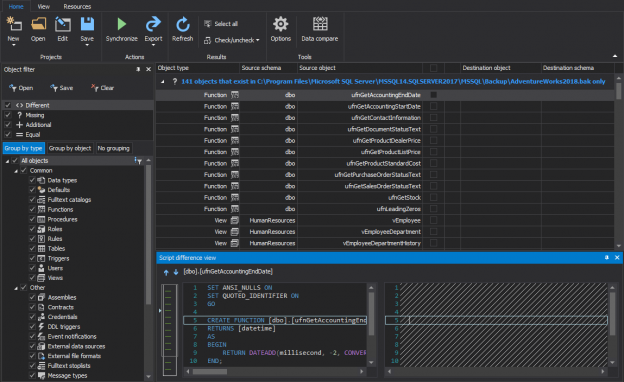Pin the Script difference view panel
This screenshot has width=624, height=382.
(606, 257)
